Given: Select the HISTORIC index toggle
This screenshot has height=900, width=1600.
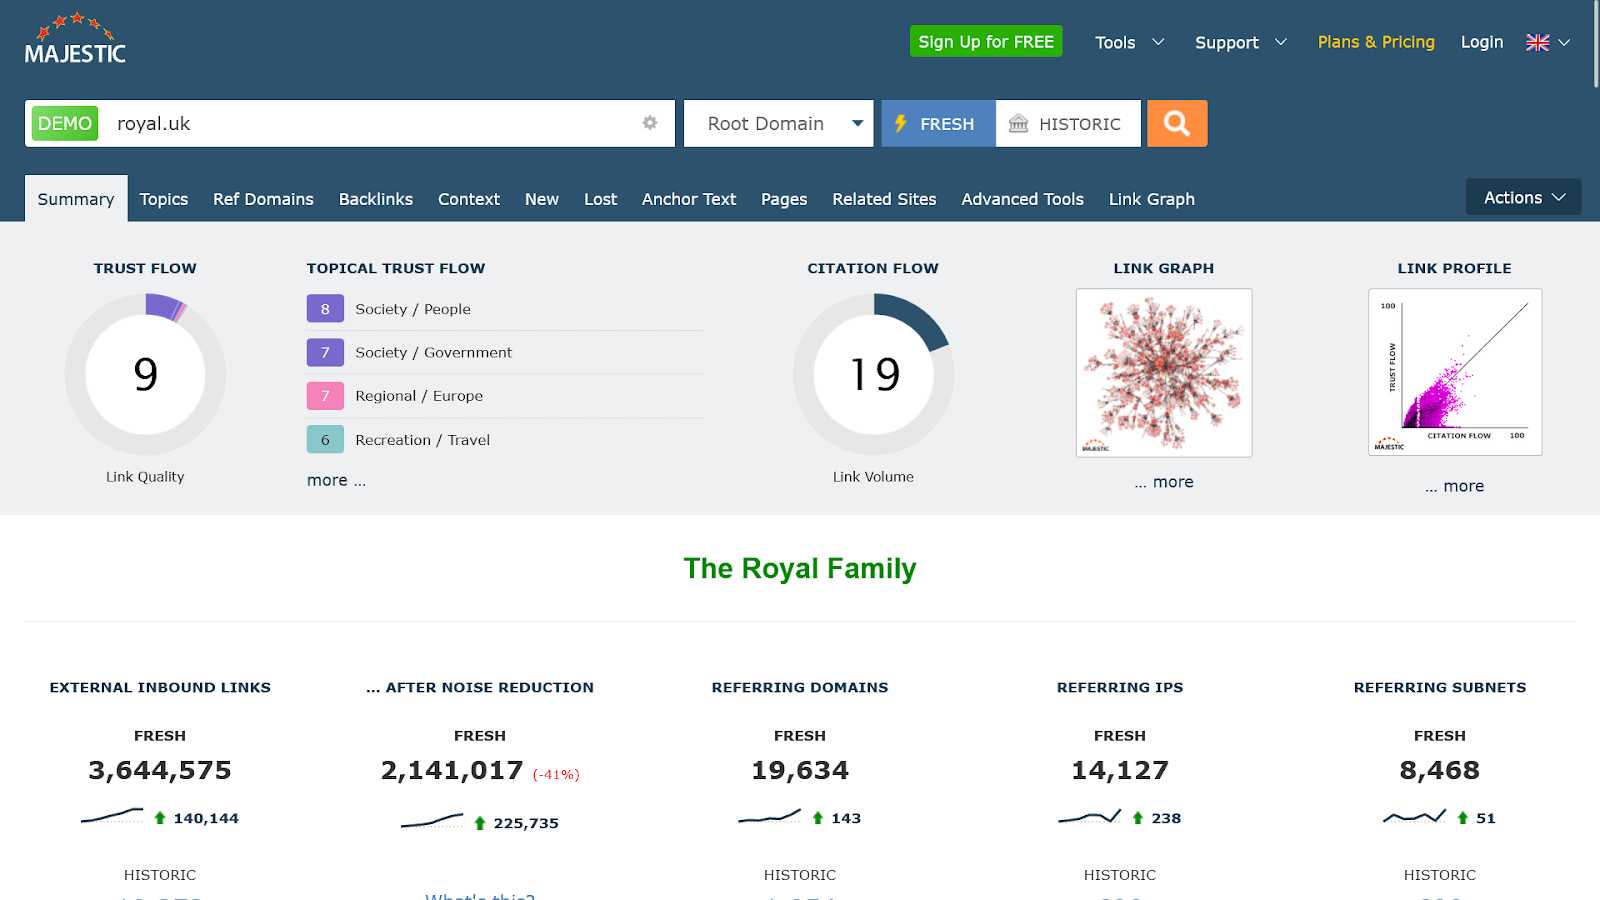Looking at the screenshot, I should (1068, 123).
